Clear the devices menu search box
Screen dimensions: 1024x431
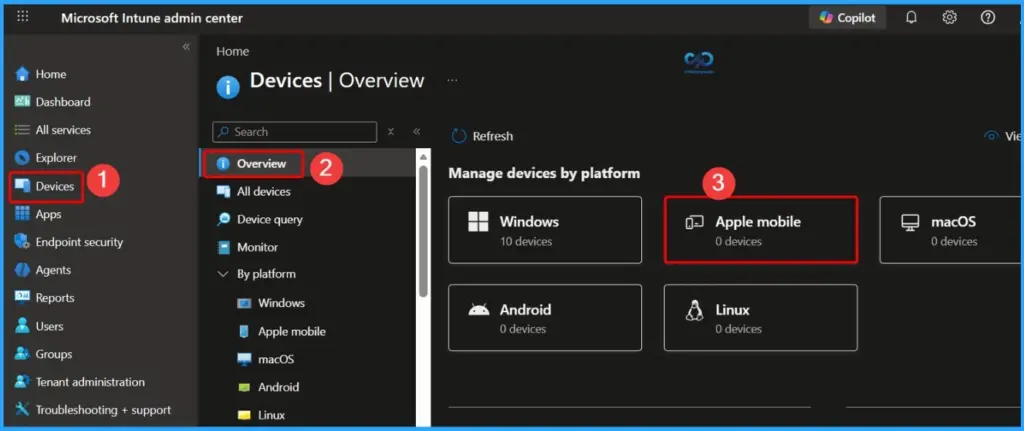391,132
